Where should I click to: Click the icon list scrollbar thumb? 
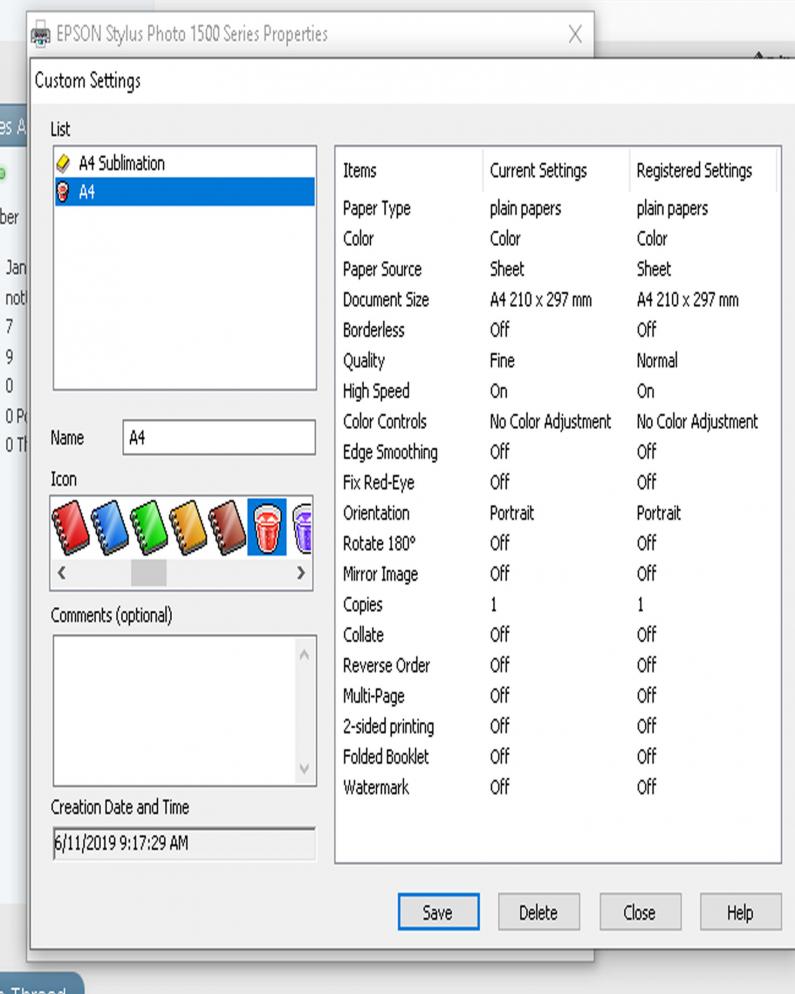point(148,573)
